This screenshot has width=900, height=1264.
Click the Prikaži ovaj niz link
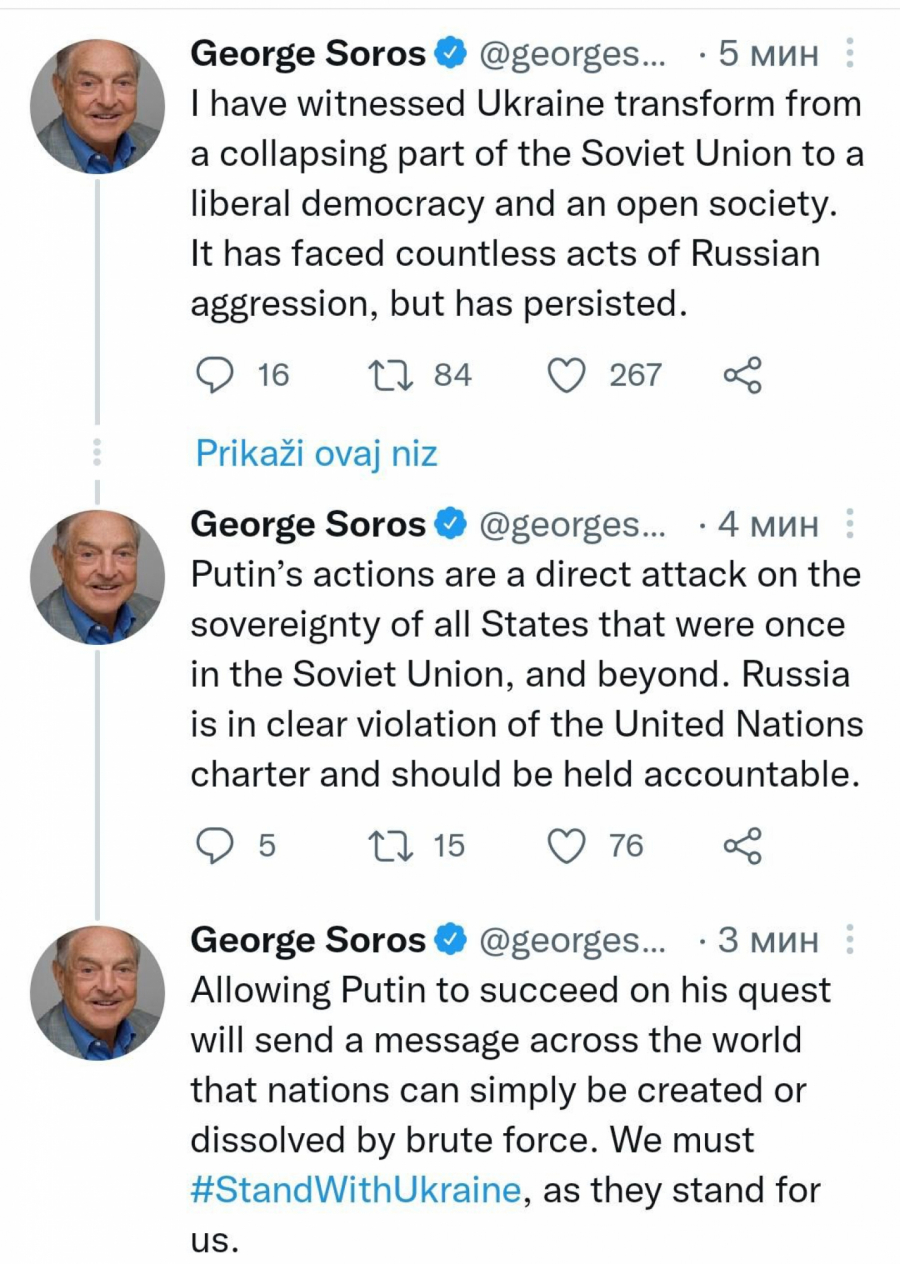coord(315,453)
